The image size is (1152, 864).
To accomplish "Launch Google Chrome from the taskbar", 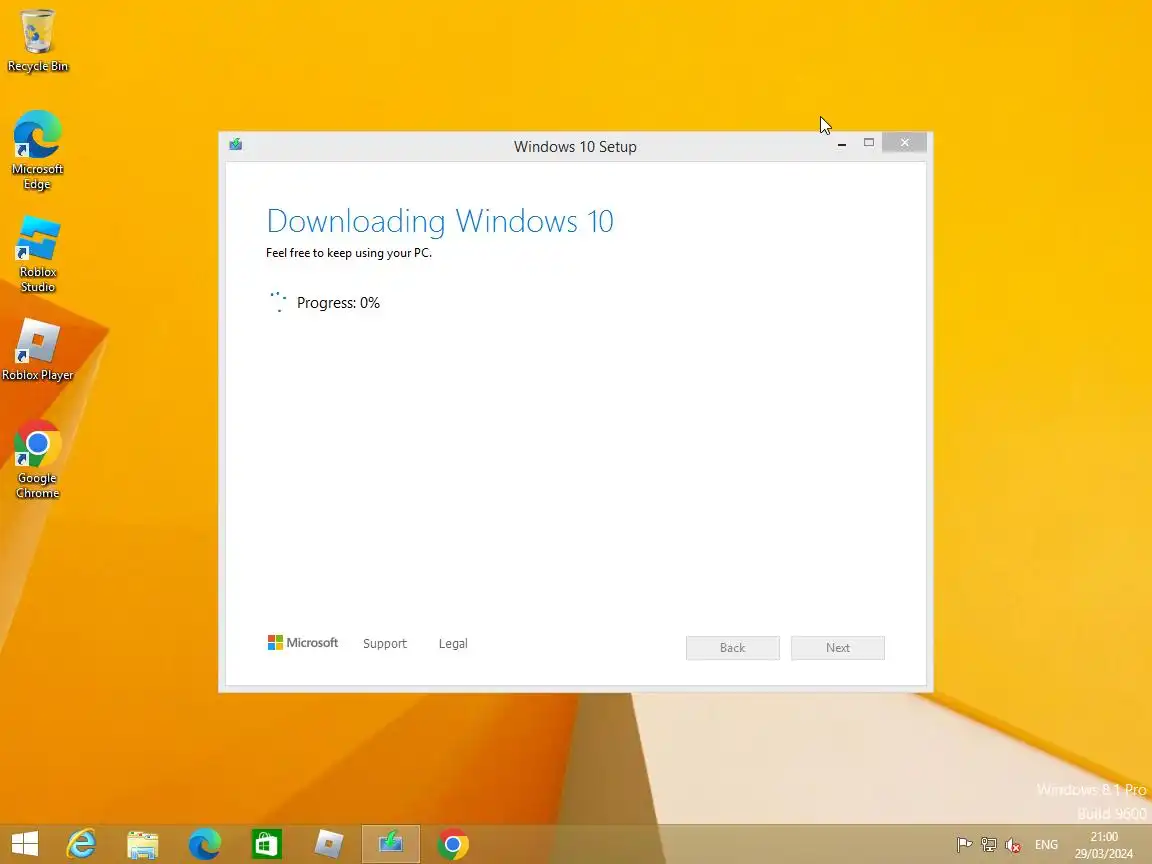I will tap(453, 844).
